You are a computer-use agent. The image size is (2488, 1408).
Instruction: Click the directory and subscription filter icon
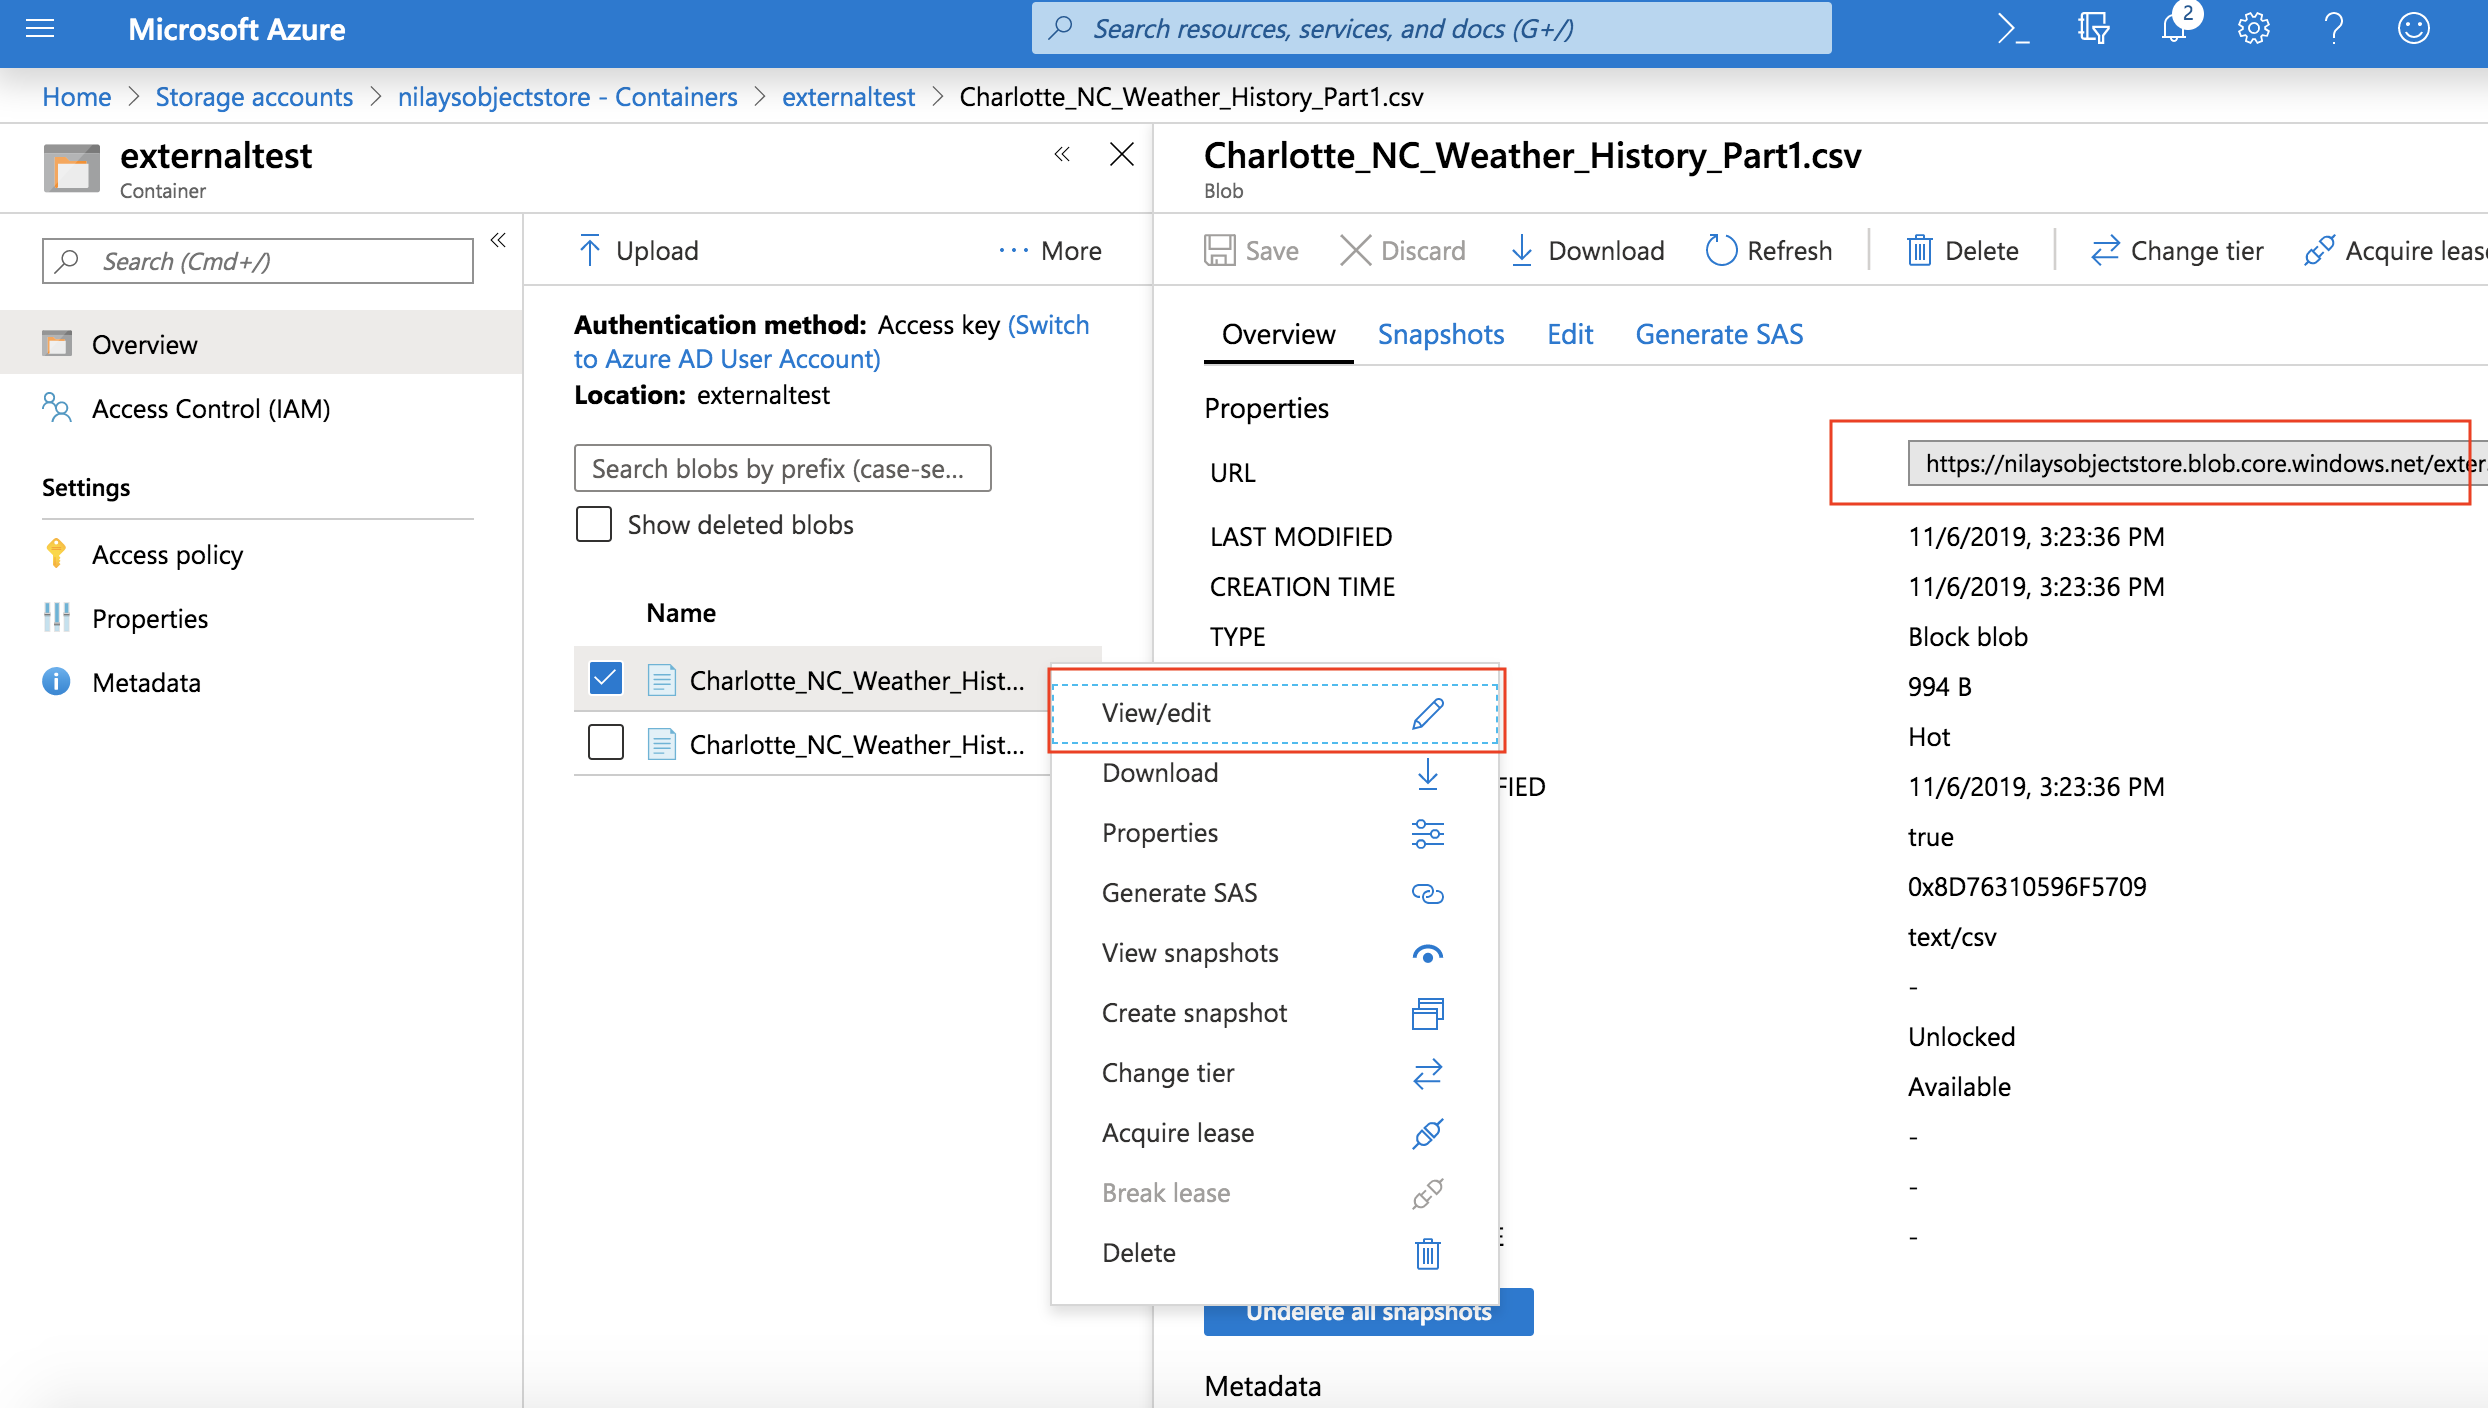[x=2093, y=29]
